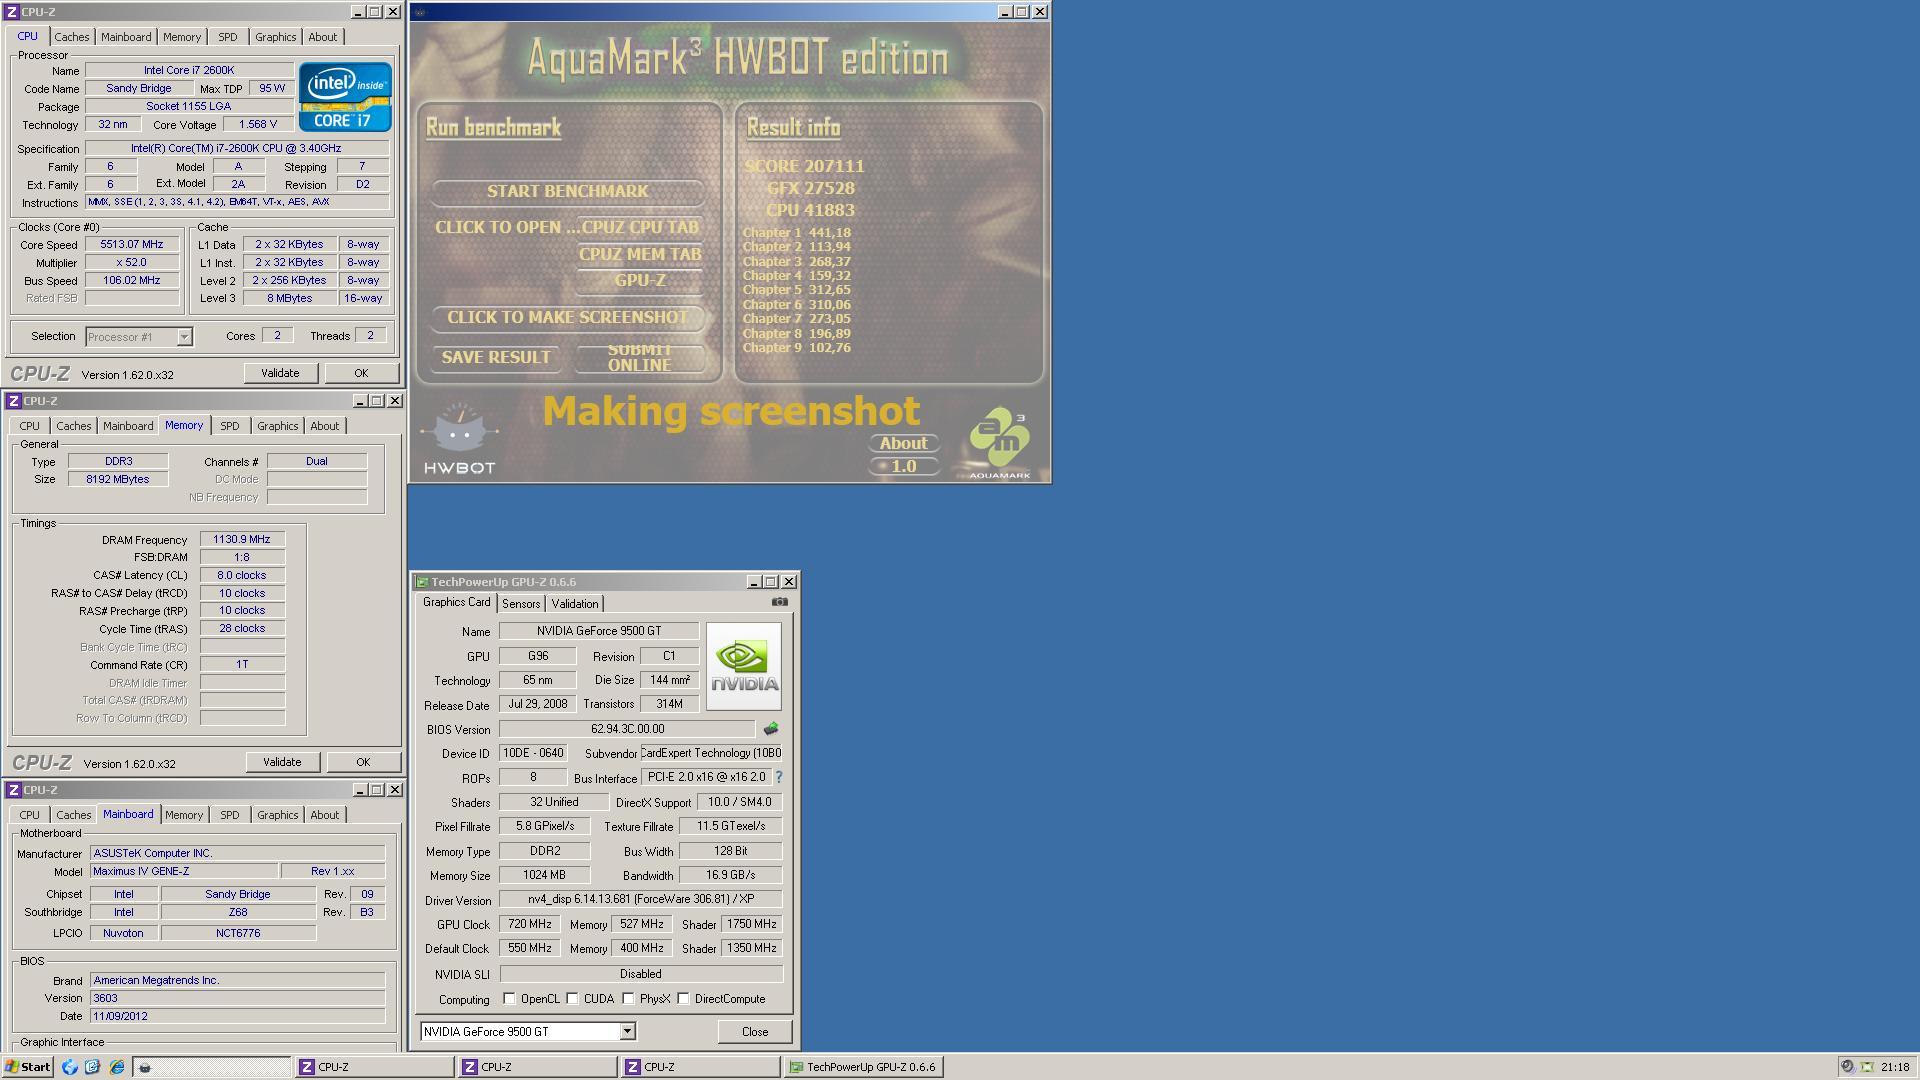The width and height of the screenshot is (1920, 1080).
Task: Click CLICK TO MAKE SCREENSHOT button
Action: point(568,318)
